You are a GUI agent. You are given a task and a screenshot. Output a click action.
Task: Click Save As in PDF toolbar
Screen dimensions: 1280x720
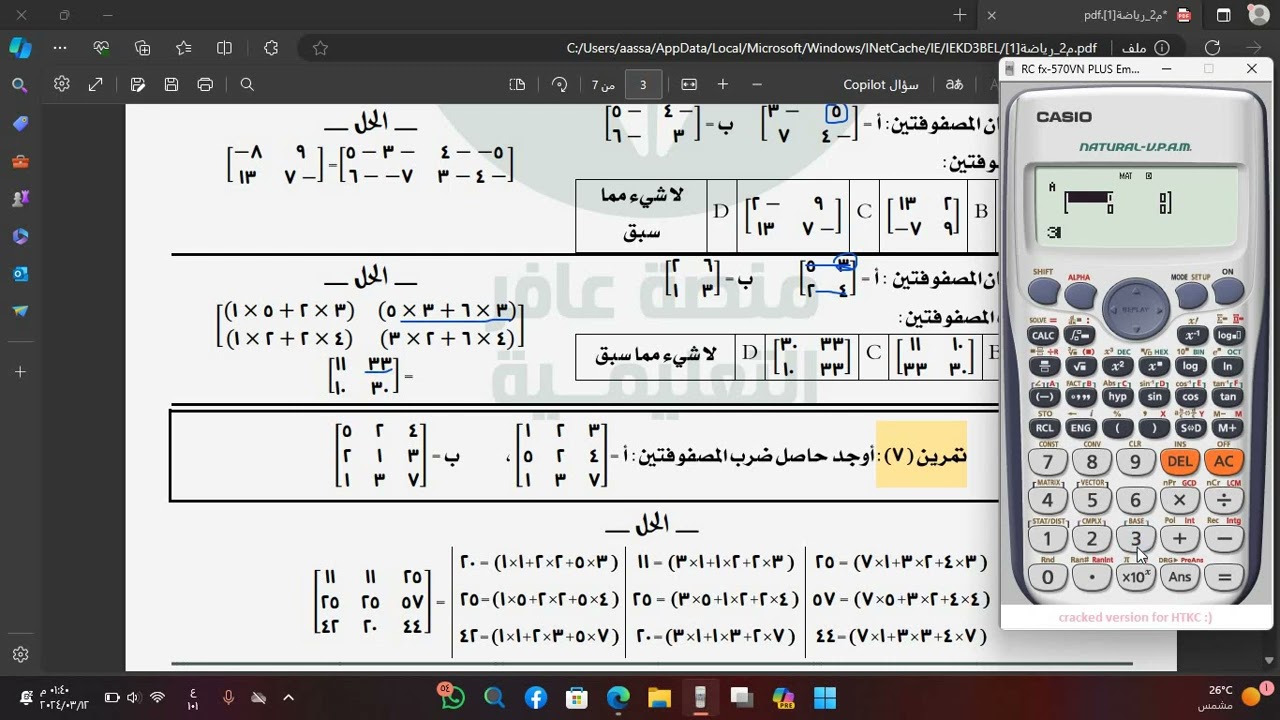click(x=138, y=85)
